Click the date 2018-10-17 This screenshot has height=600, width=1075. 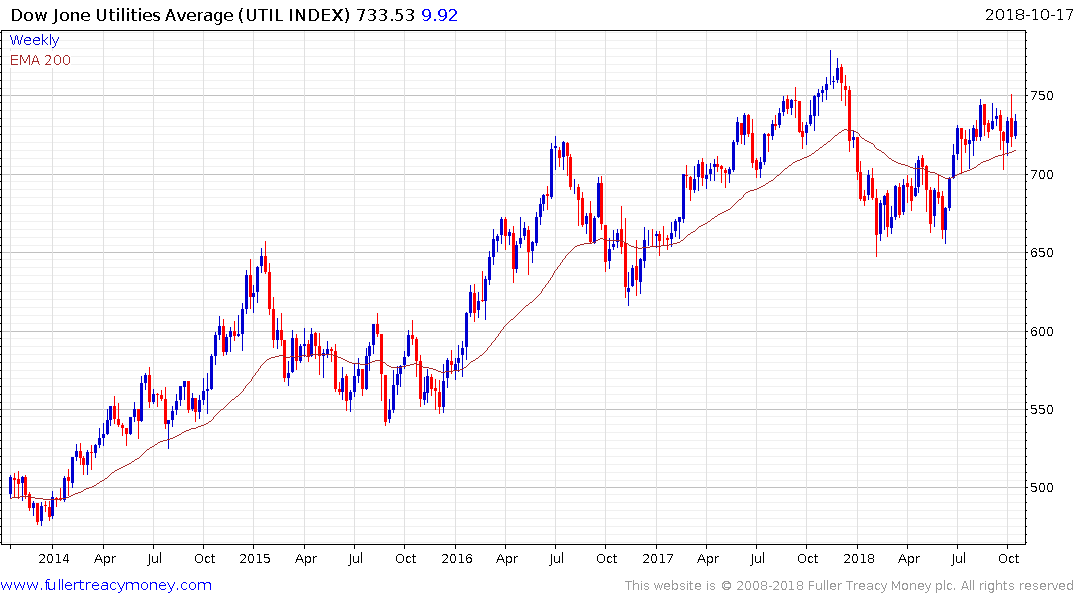click(x=1029, y=15)
